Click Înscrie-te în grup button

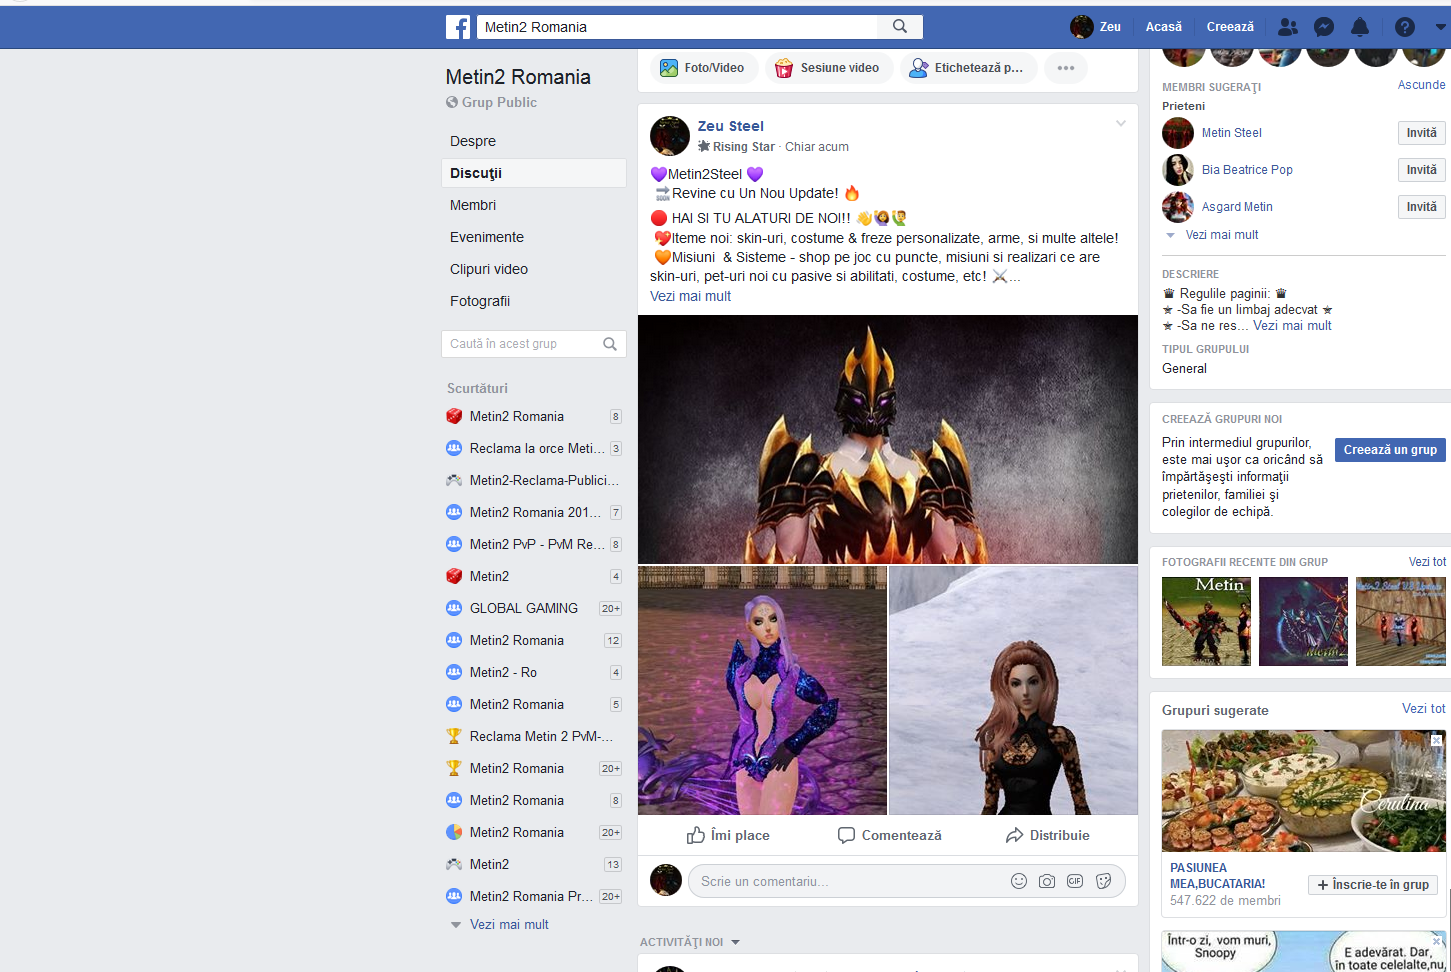pos(1373,885)
